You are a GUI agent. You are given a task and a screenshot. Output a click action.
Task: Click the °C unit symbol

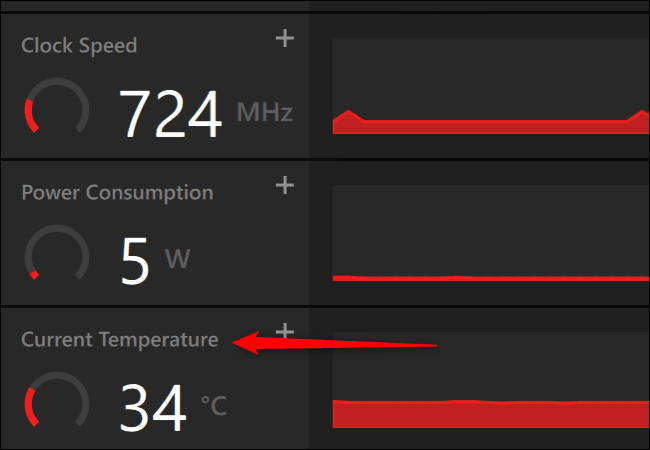click(213, 406)
